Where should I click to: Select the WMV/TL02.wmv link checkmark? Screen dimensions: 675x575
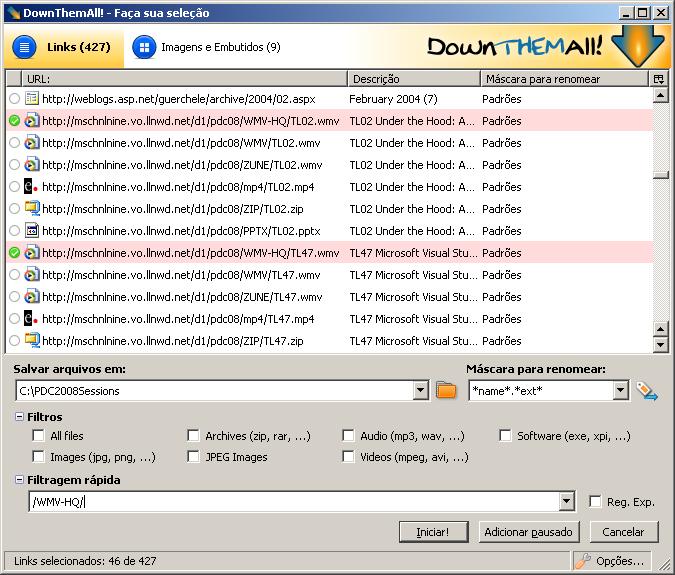tap(14, 142)
